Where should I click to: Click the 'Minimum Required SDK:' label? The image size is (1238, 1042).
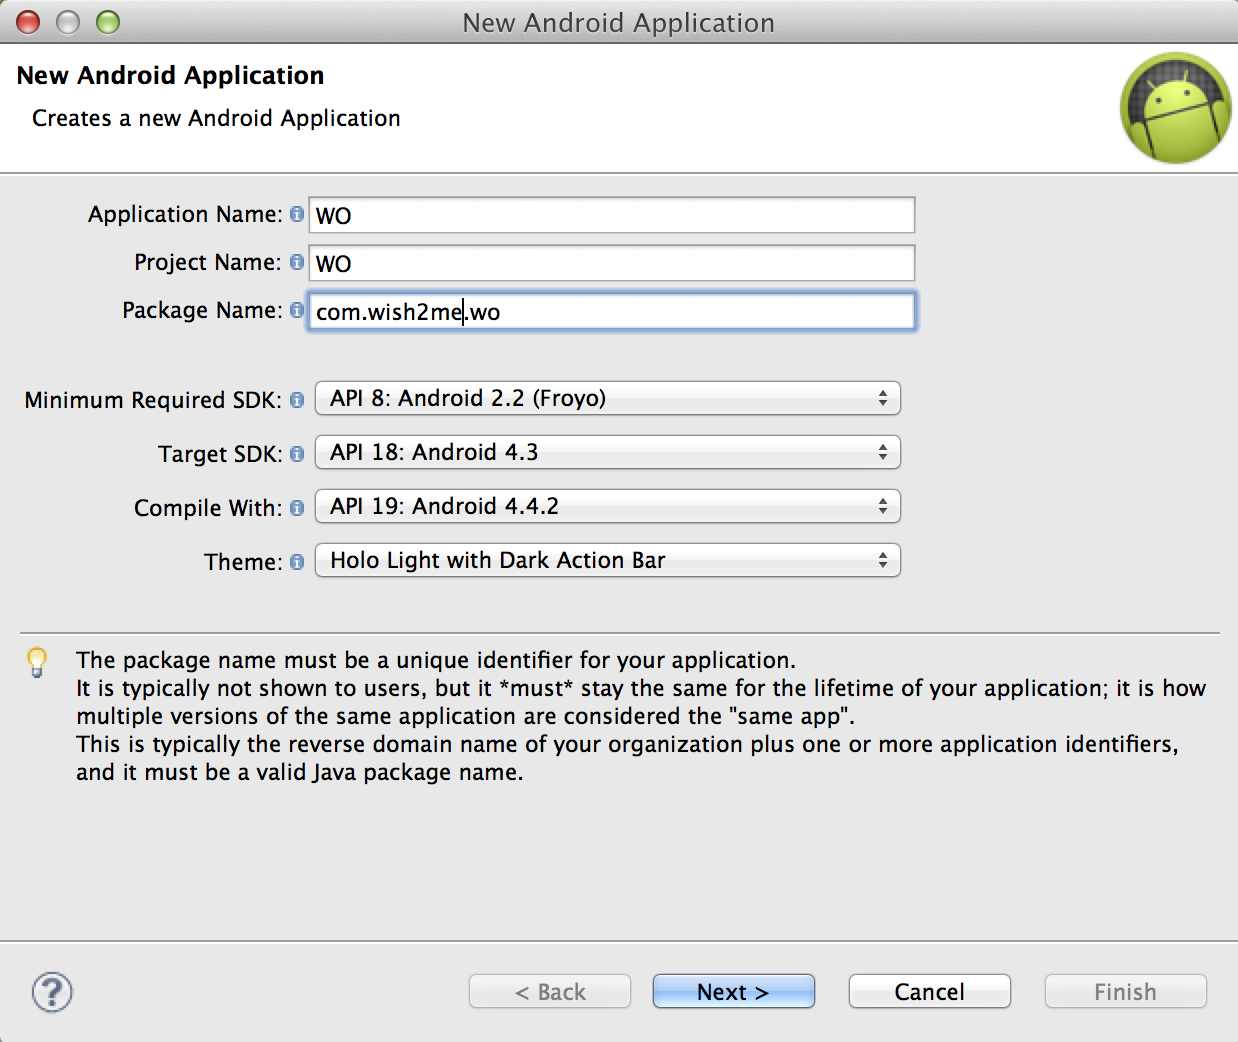coord(153,400)
